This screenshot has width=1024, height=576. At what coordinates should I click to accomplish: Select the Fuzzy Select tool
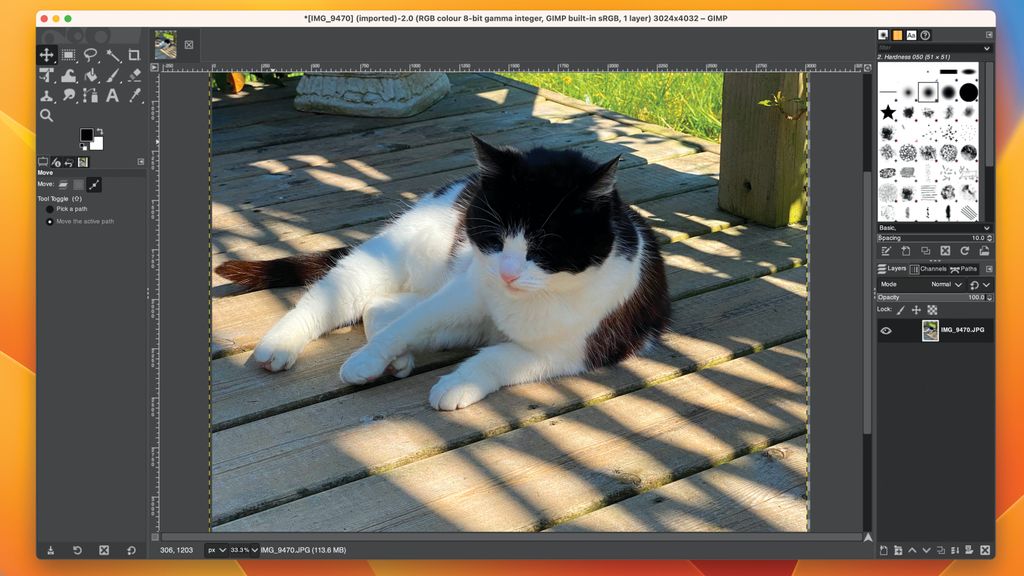pos(115,55)
